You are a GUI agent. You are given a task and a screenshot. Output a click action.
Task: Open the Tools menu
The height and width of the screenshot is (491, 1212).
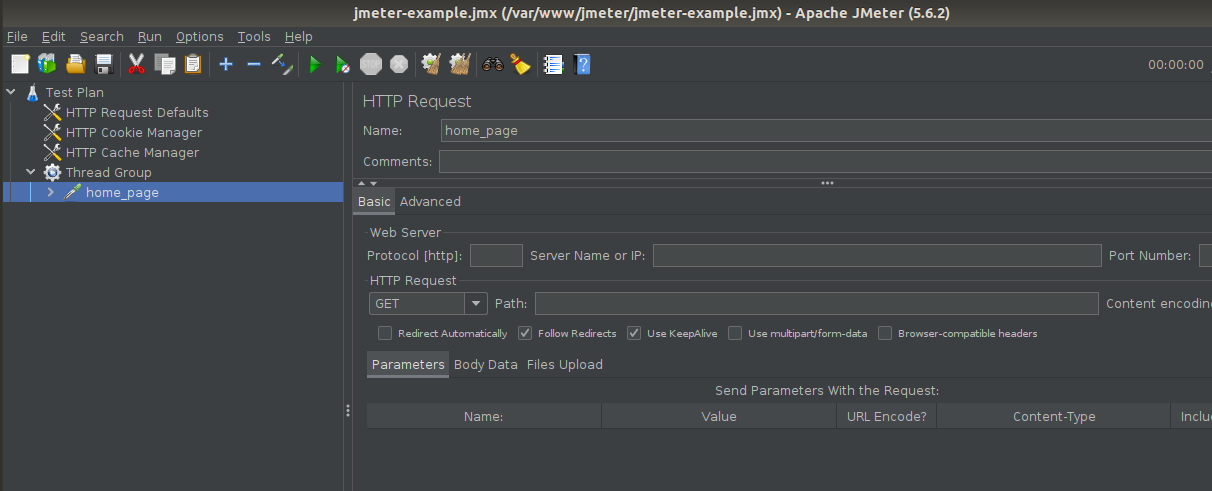point(254,36)
